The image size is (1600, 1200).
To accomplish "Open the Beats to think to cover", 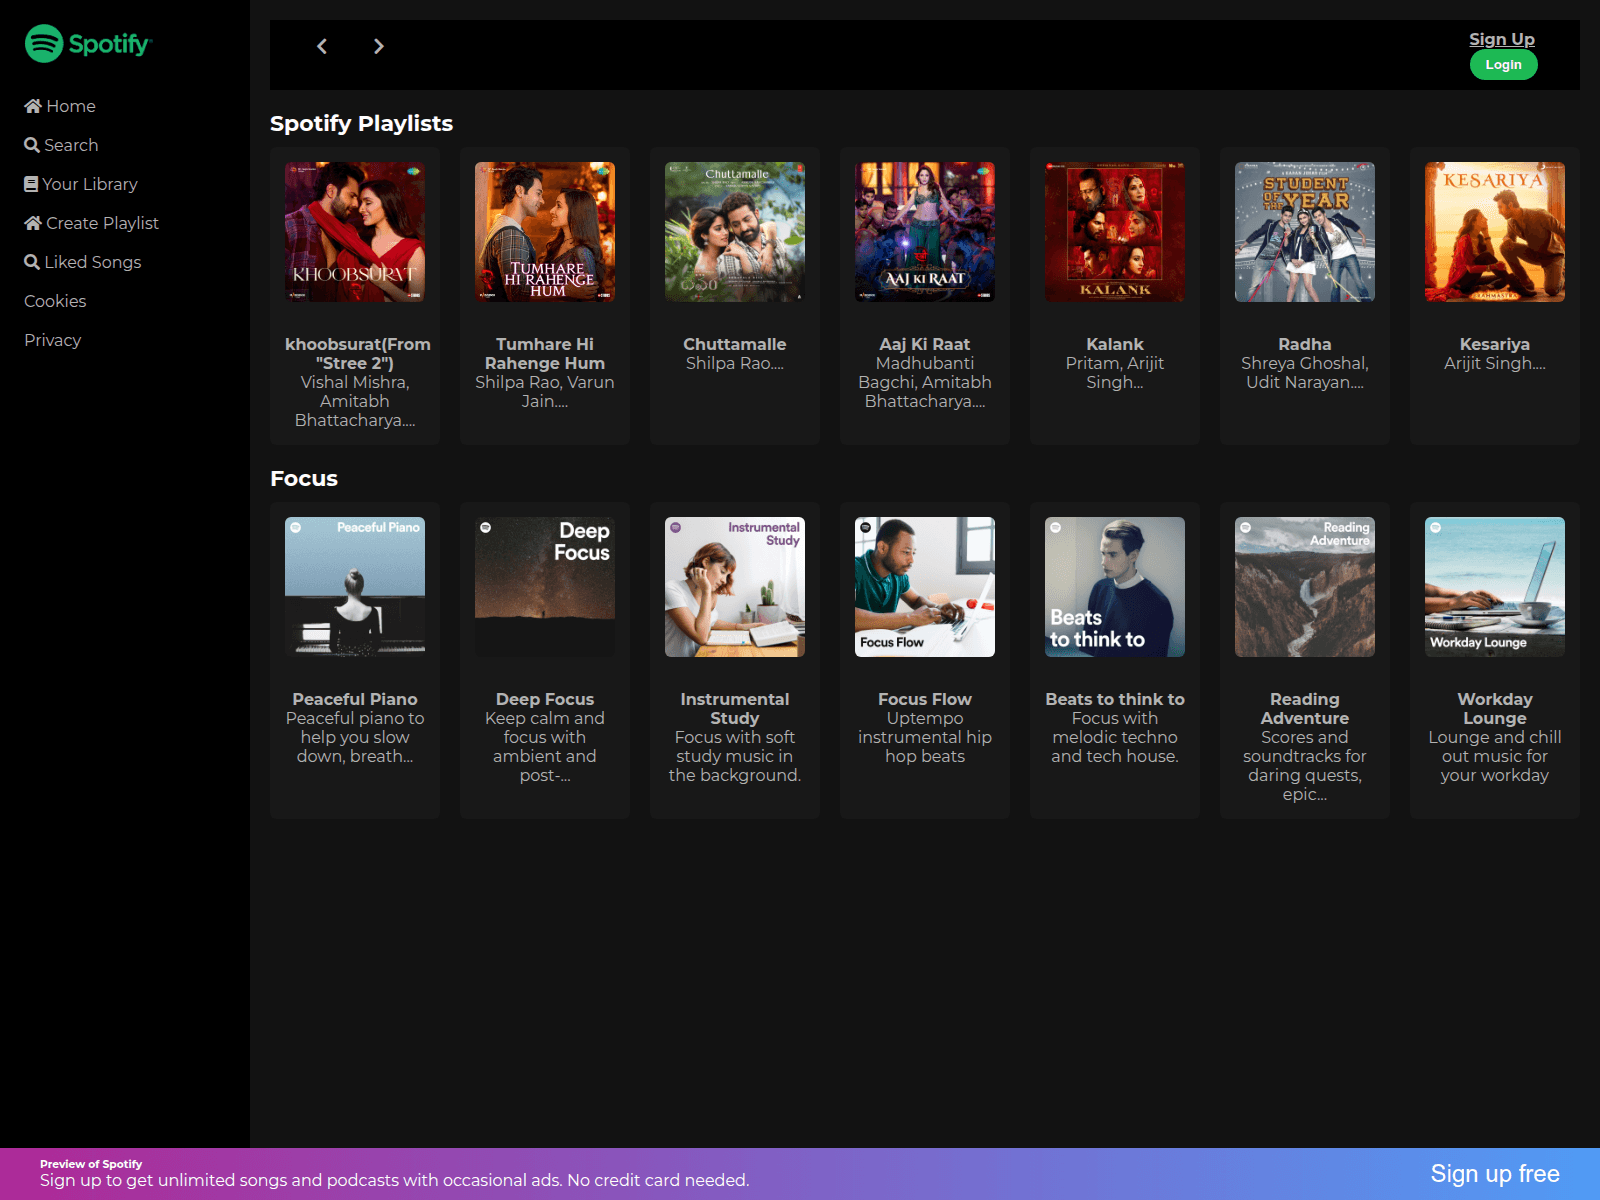I will [1115, 587].
